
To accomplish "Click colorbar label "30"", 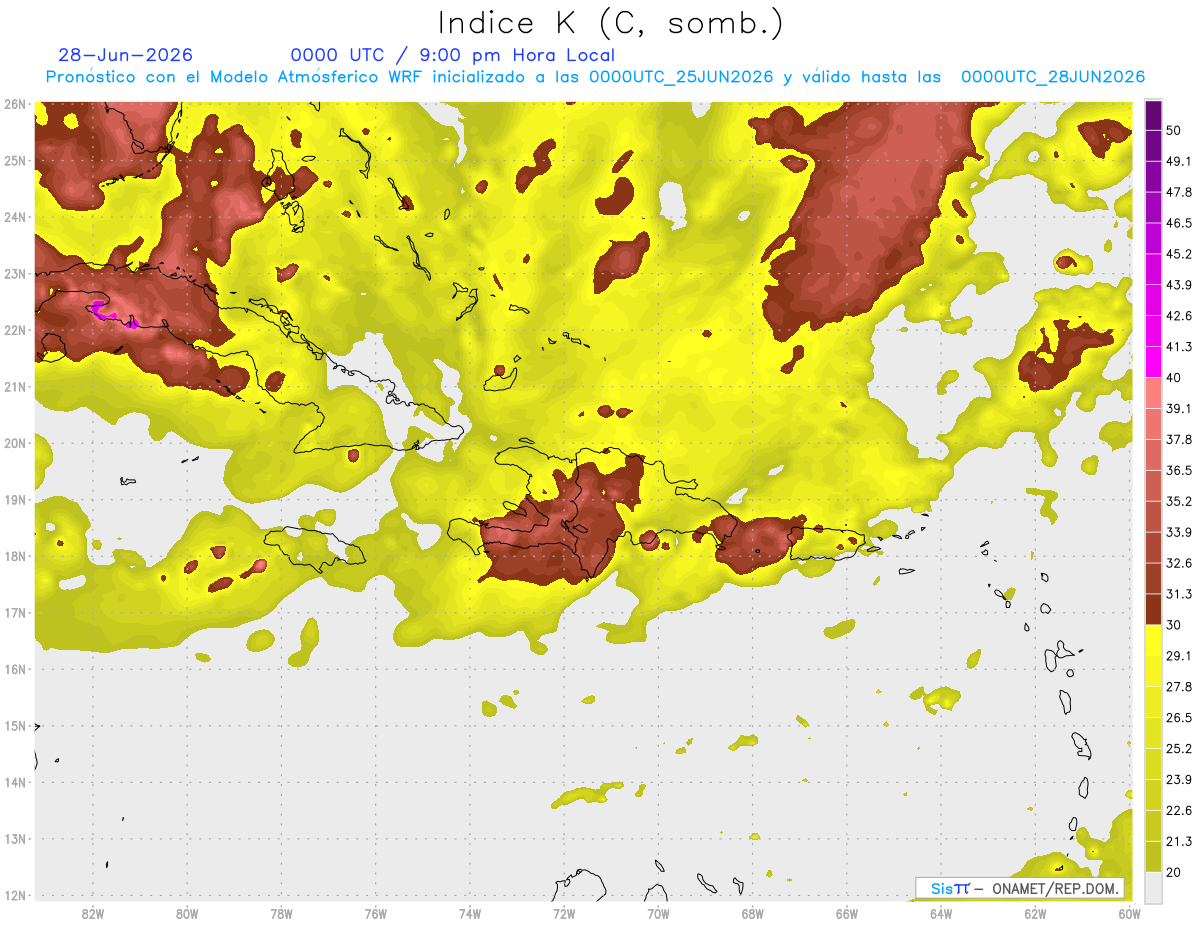I will [1174, 625].
